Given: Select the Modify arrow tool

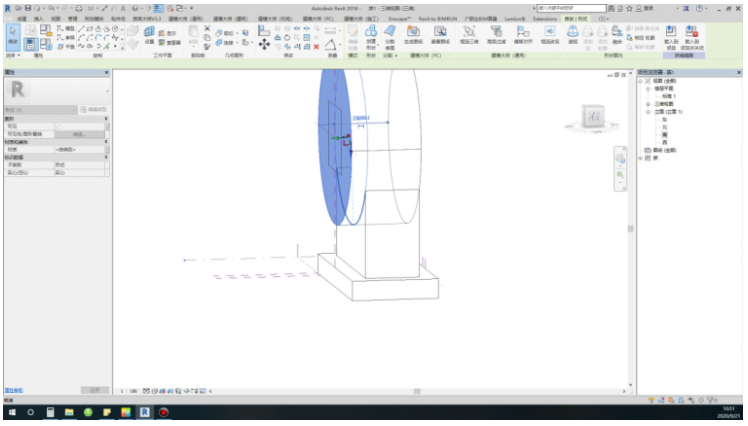Looking at the screenshot, I should coord(13,36).
